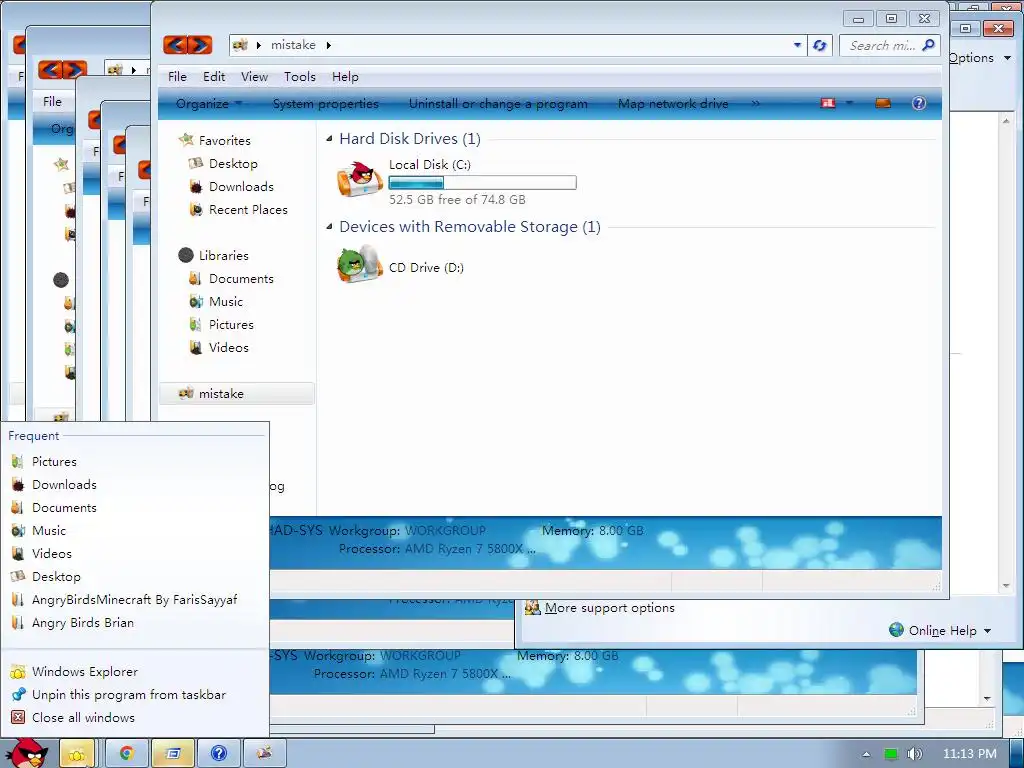The image size is (1024, 768).
Task: Open the File menu
Action: (177, 76)
